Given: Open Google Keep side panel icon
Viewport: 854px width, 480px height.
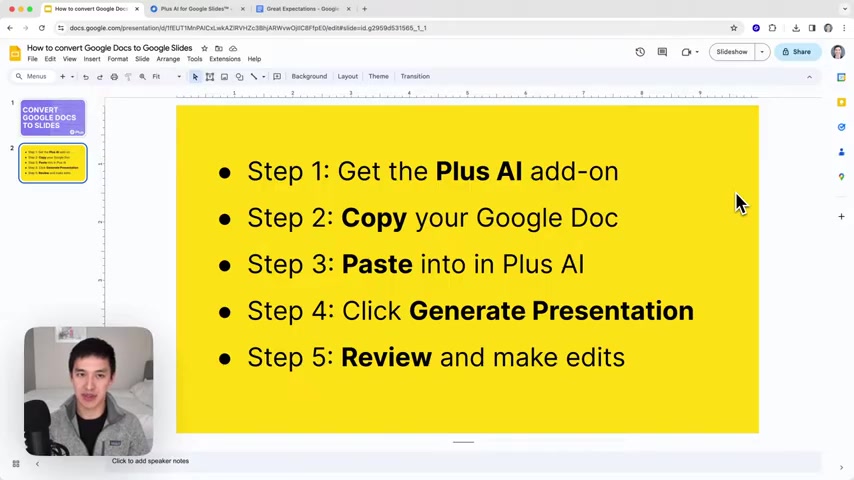Looking at the screenshot, I should [841, 102].
